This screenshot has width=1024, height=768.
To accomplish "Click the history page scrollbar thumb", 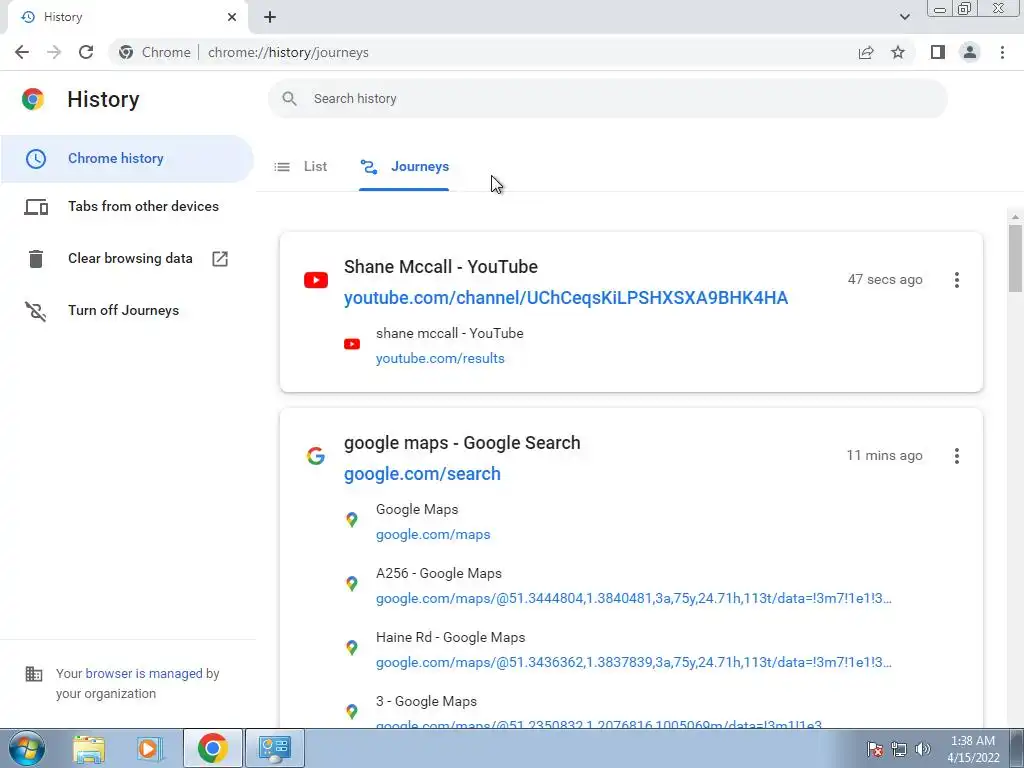I will [1015, 259].
